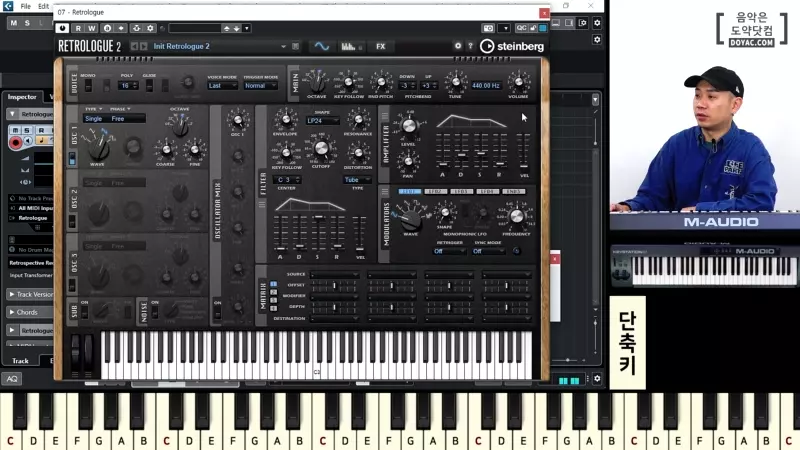Click the filter Resonance knob
The height and width of the screenshot is (450, 800).
coord(358,119)
